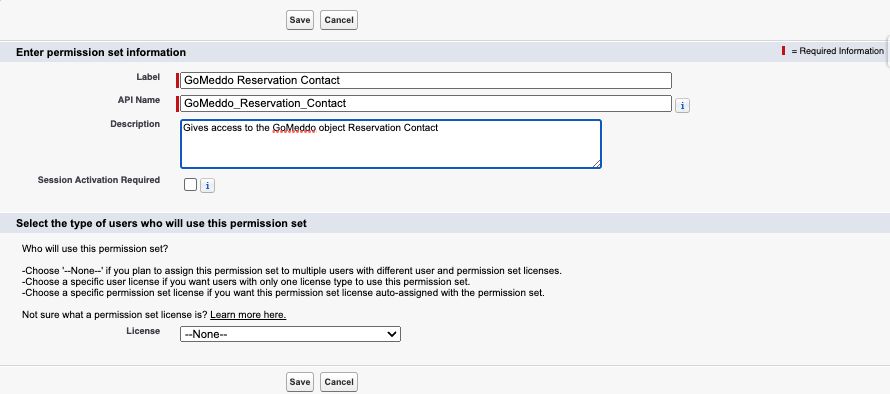Click the Description field label
Viewport: 890px width, 394px height.
click(135, 124)
